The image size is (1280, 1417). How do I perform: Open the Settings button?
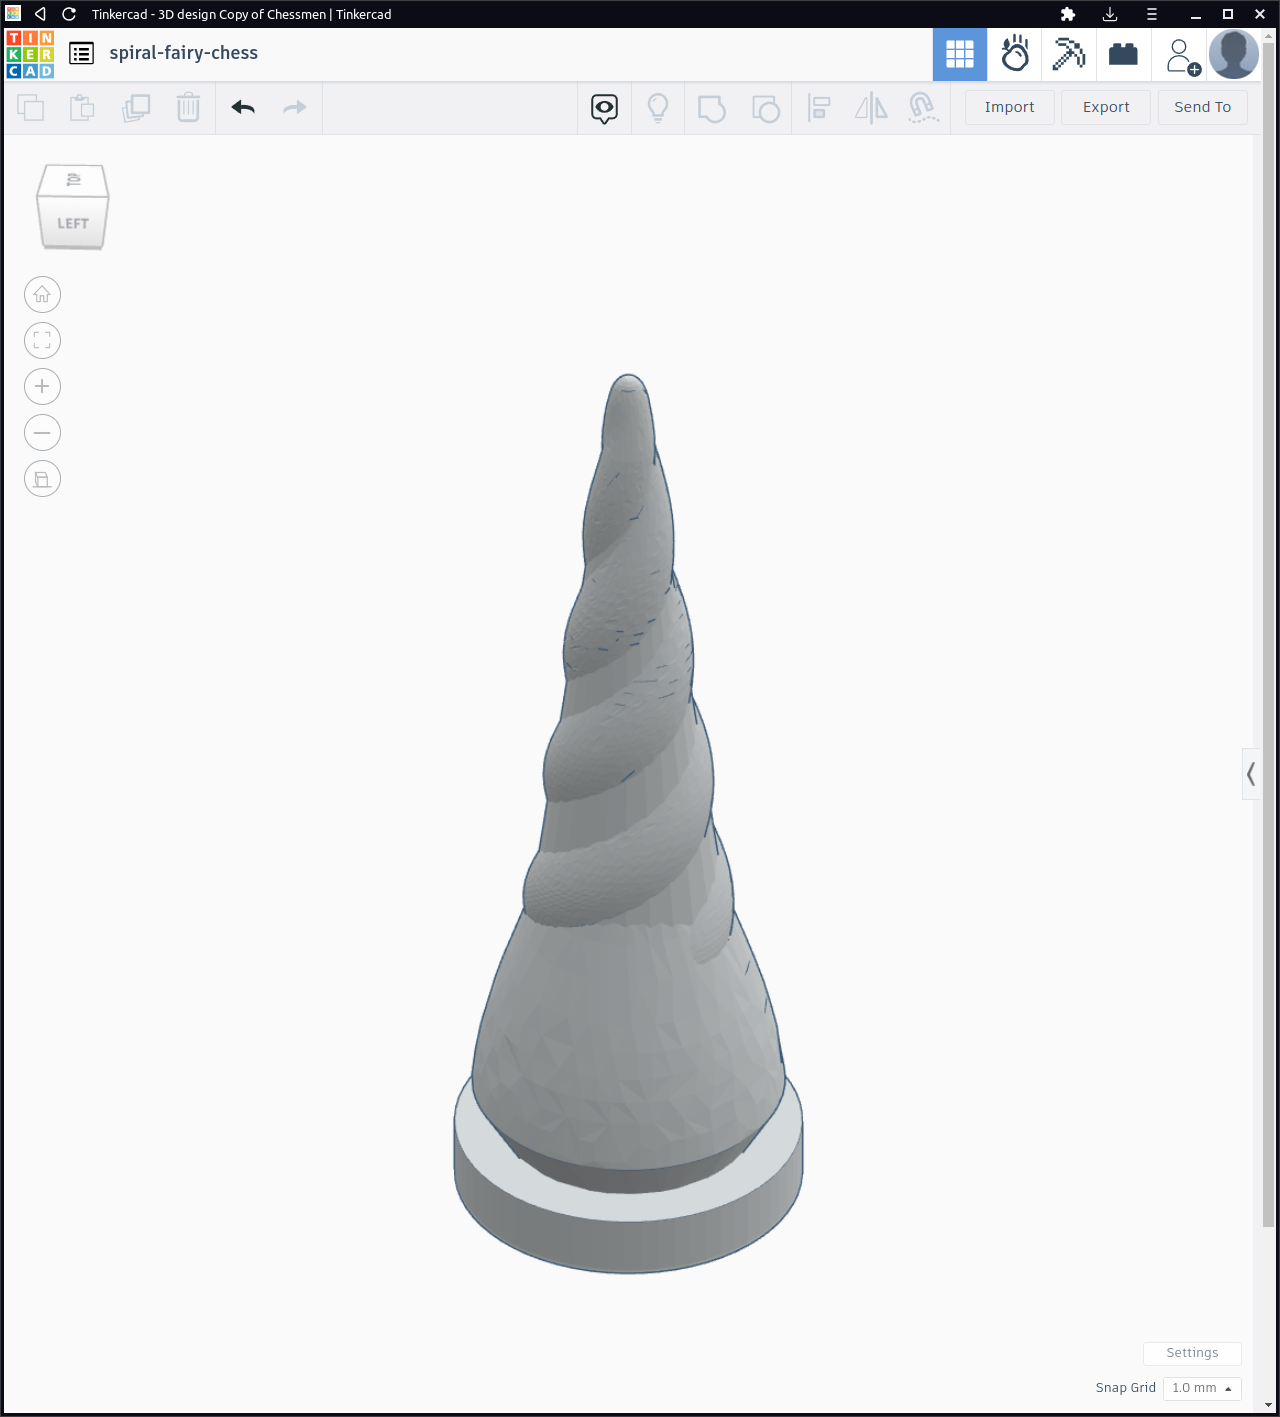1192,1353
